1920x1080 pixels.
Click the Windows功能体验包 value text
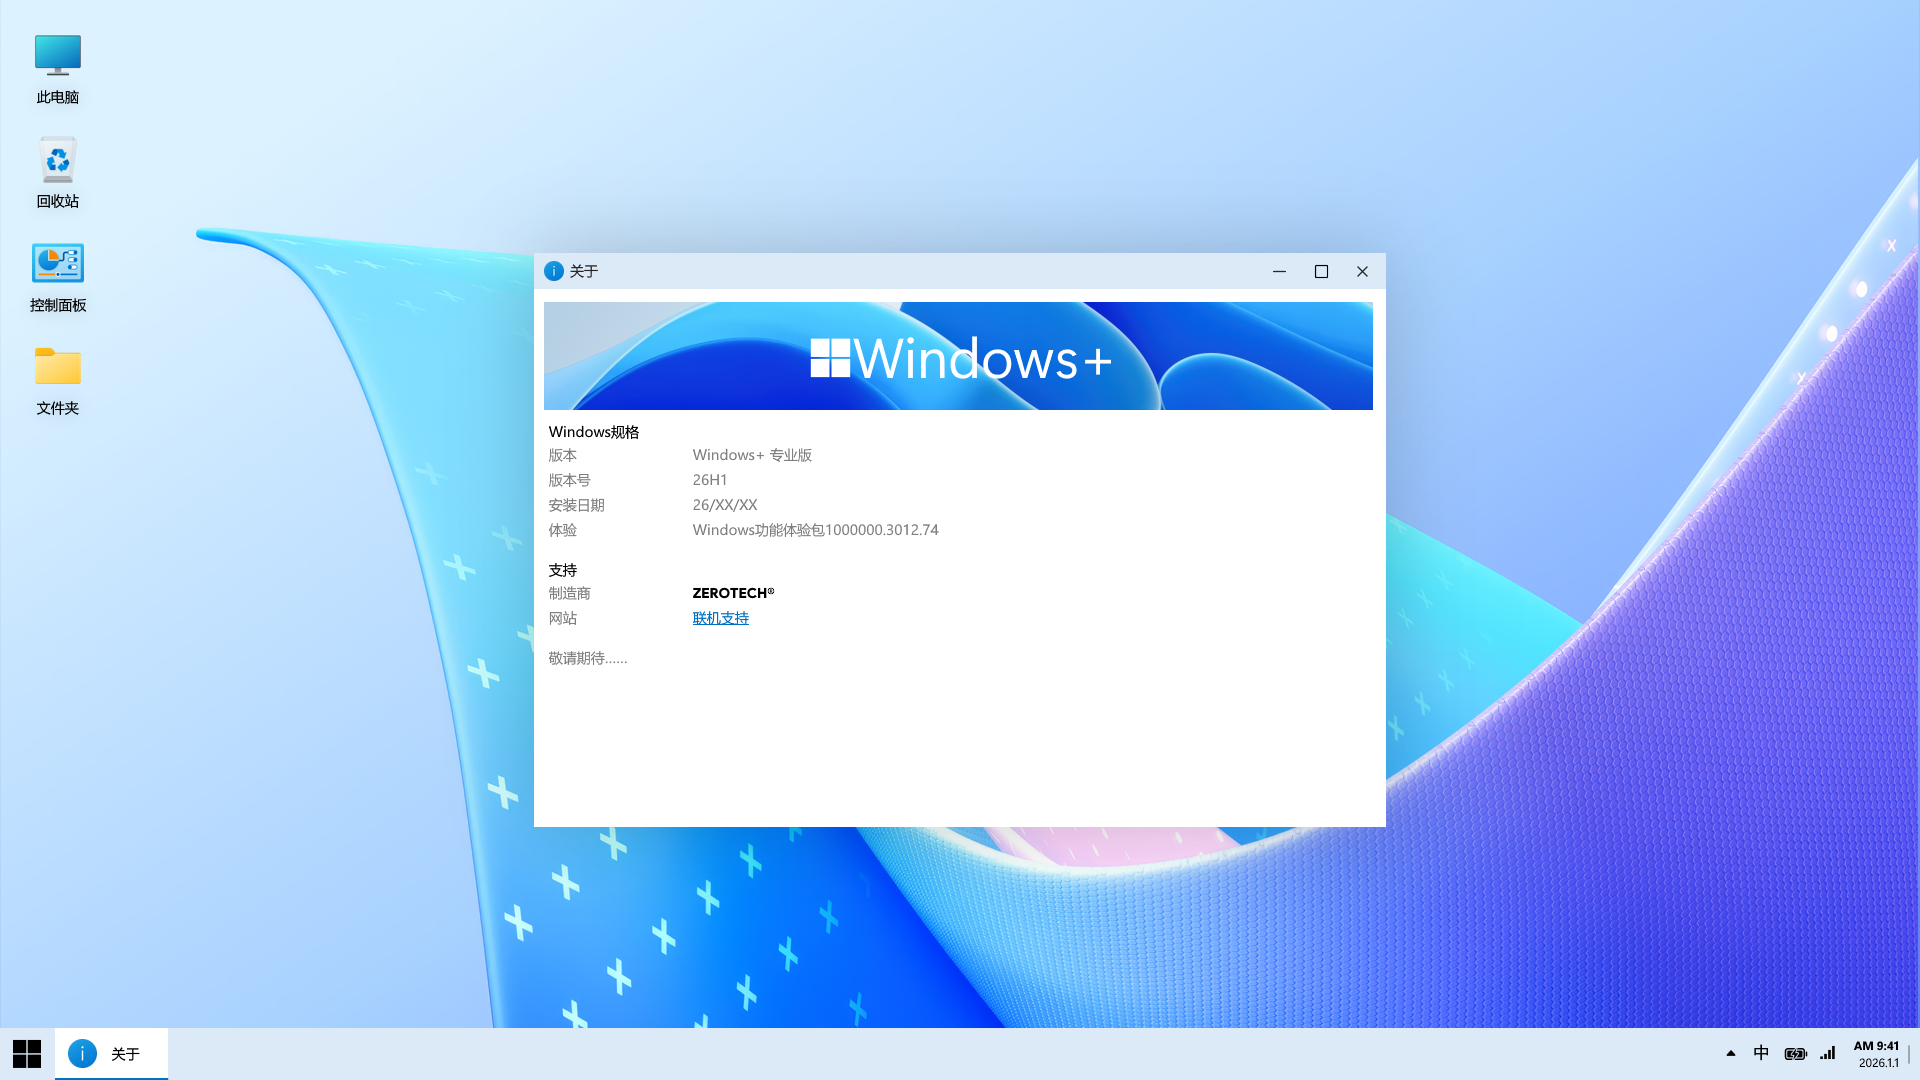[x=815, y=530]
